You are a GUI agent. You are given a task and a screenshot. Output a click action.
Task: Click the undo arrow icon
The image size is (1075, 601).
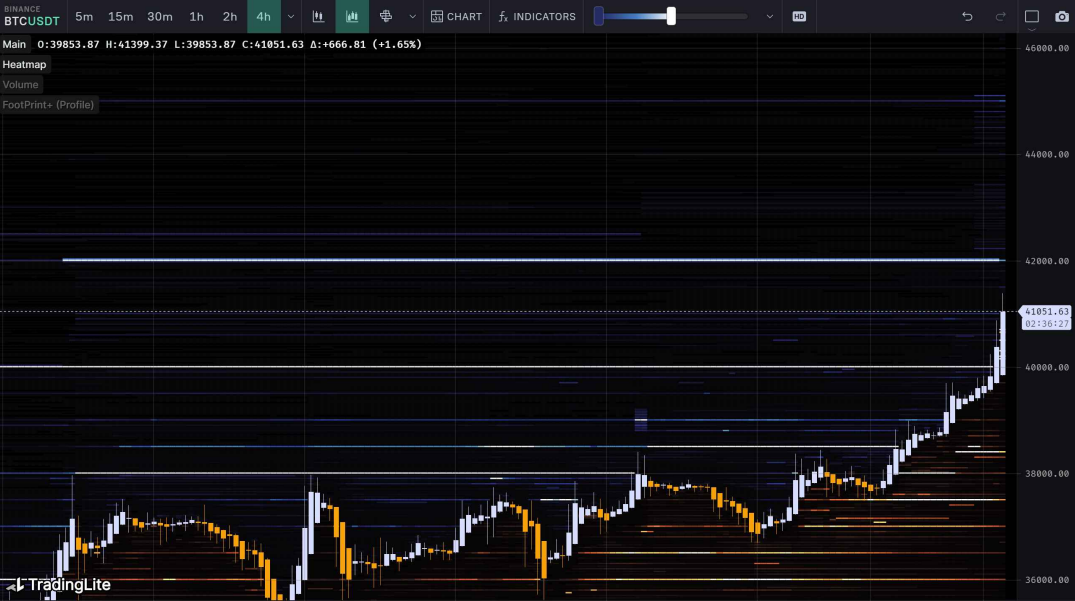pos(967,16)
